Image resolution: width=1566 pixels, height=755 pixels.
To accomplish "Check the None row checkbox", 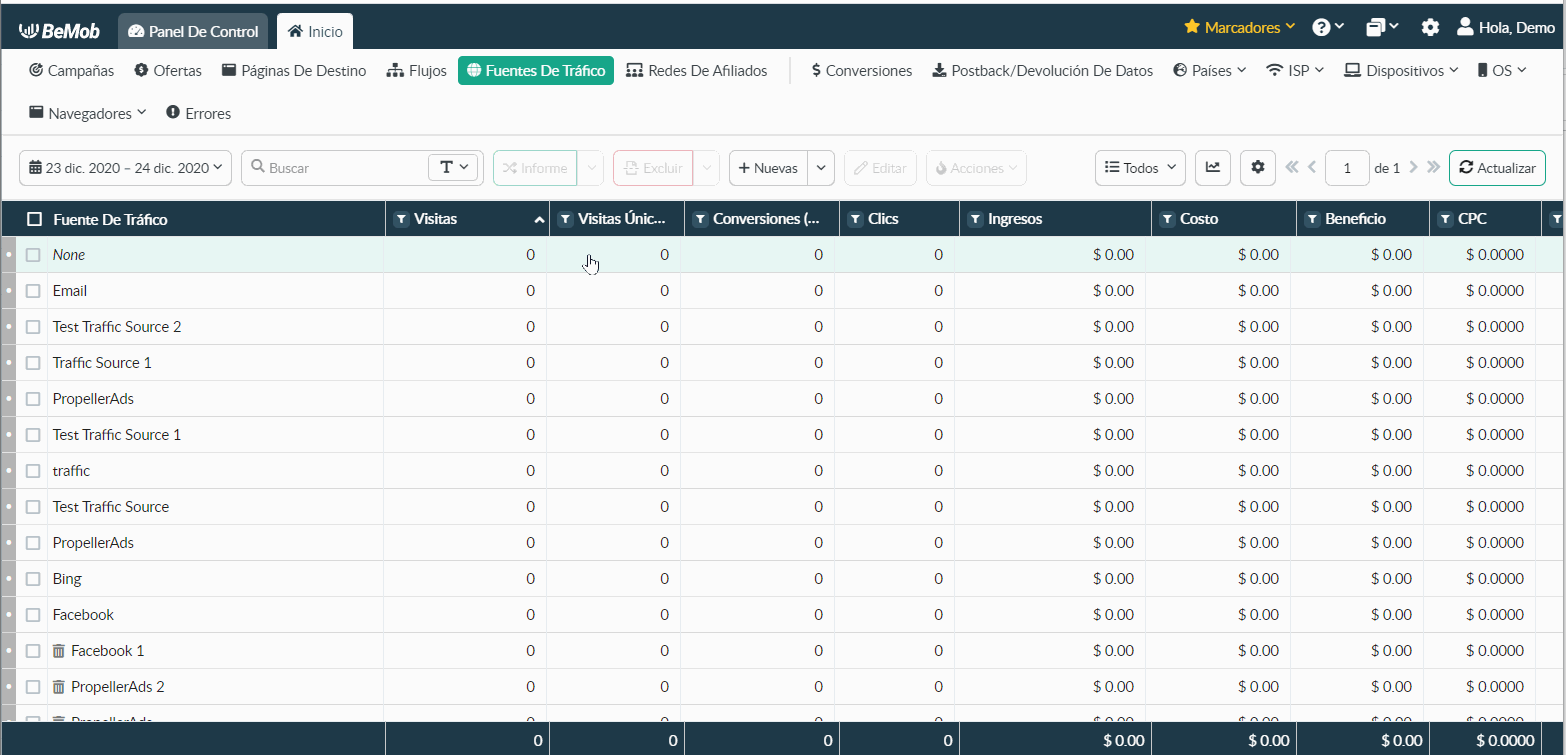I will 33,255.
